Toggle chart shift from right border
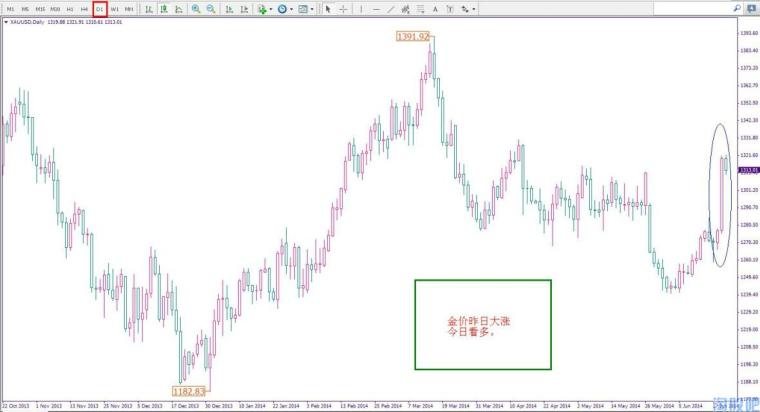The width and height of the screenshot is (760, 412). (244, 9)
